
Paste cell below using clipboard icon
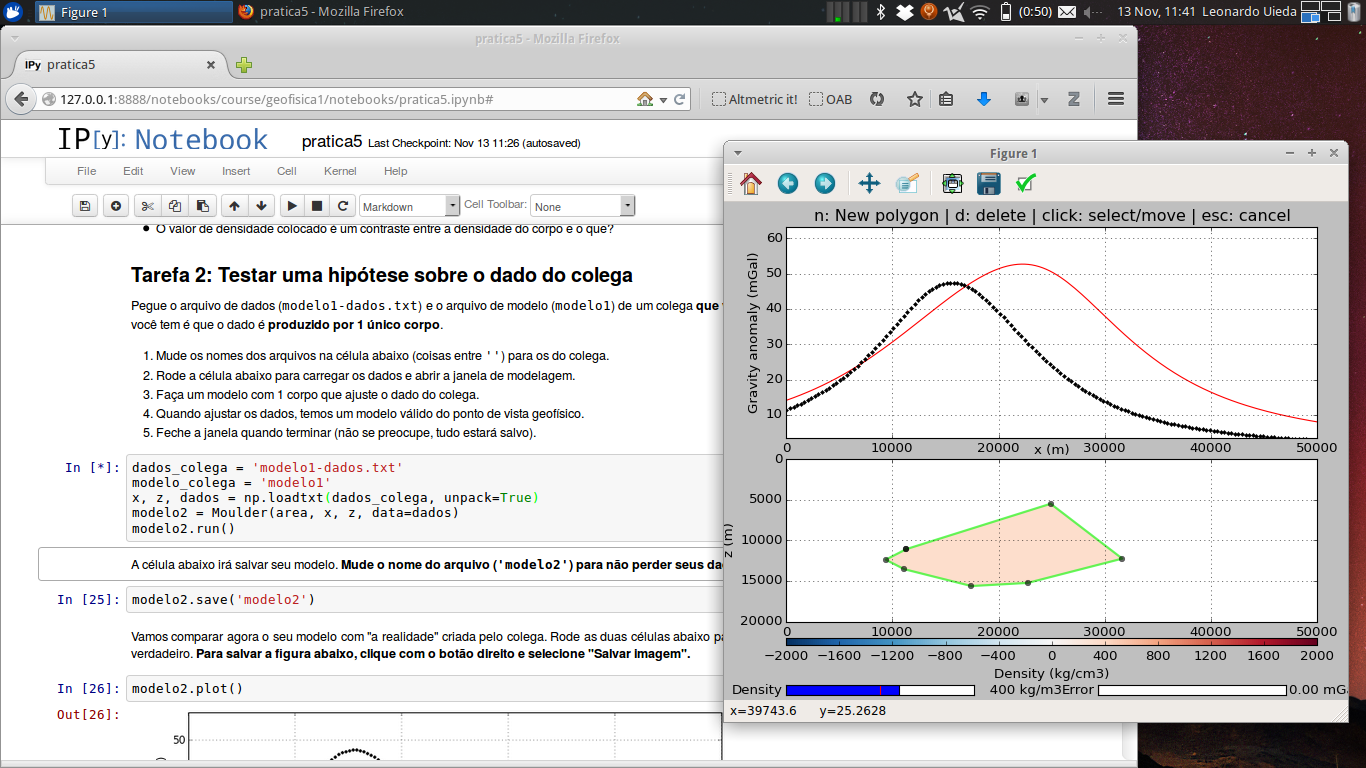[202, 206]
